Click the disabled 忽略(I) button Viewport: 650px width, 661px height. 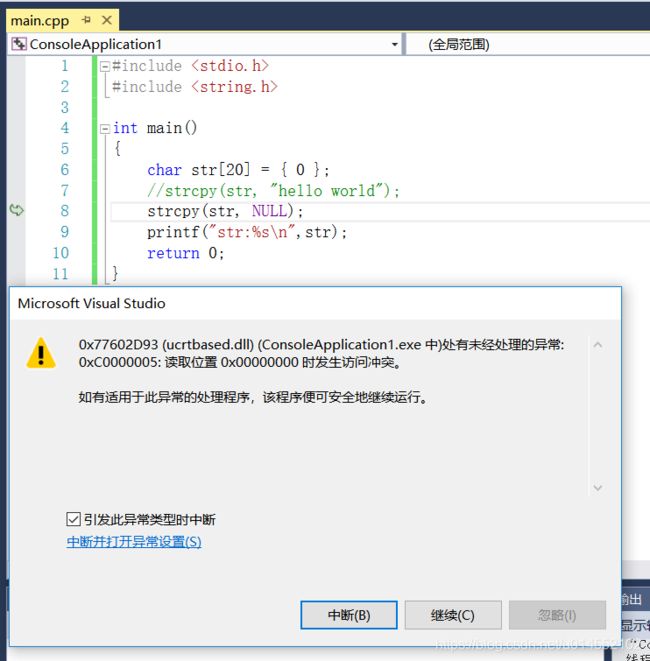(557, 615)
